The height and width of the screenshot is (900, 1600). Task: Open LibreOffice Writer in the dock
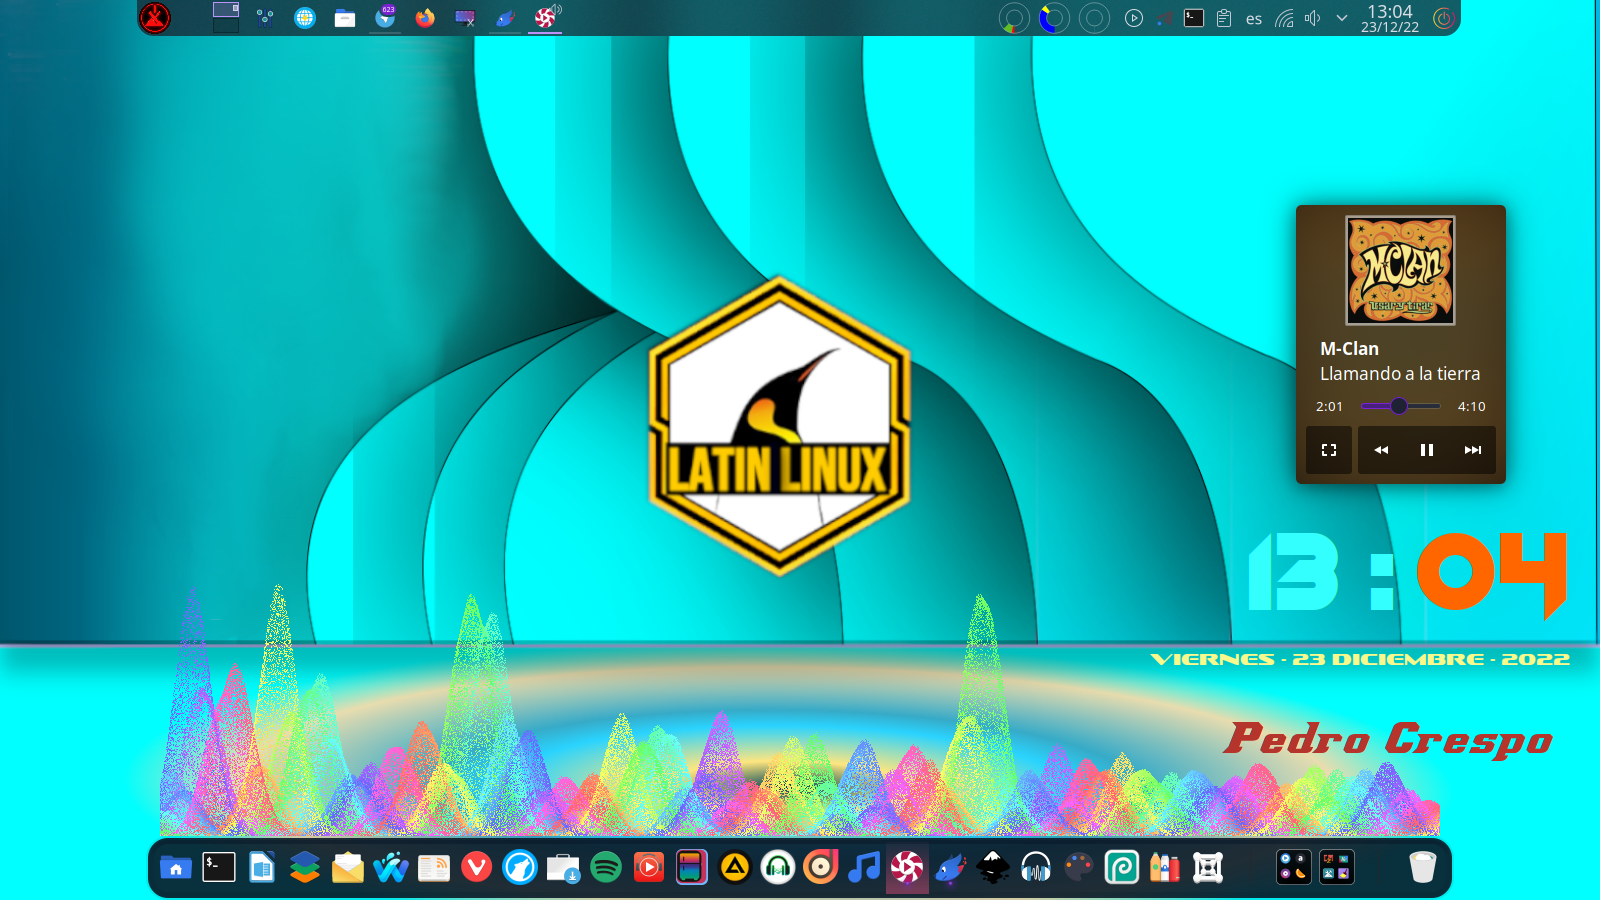(262, 867)
